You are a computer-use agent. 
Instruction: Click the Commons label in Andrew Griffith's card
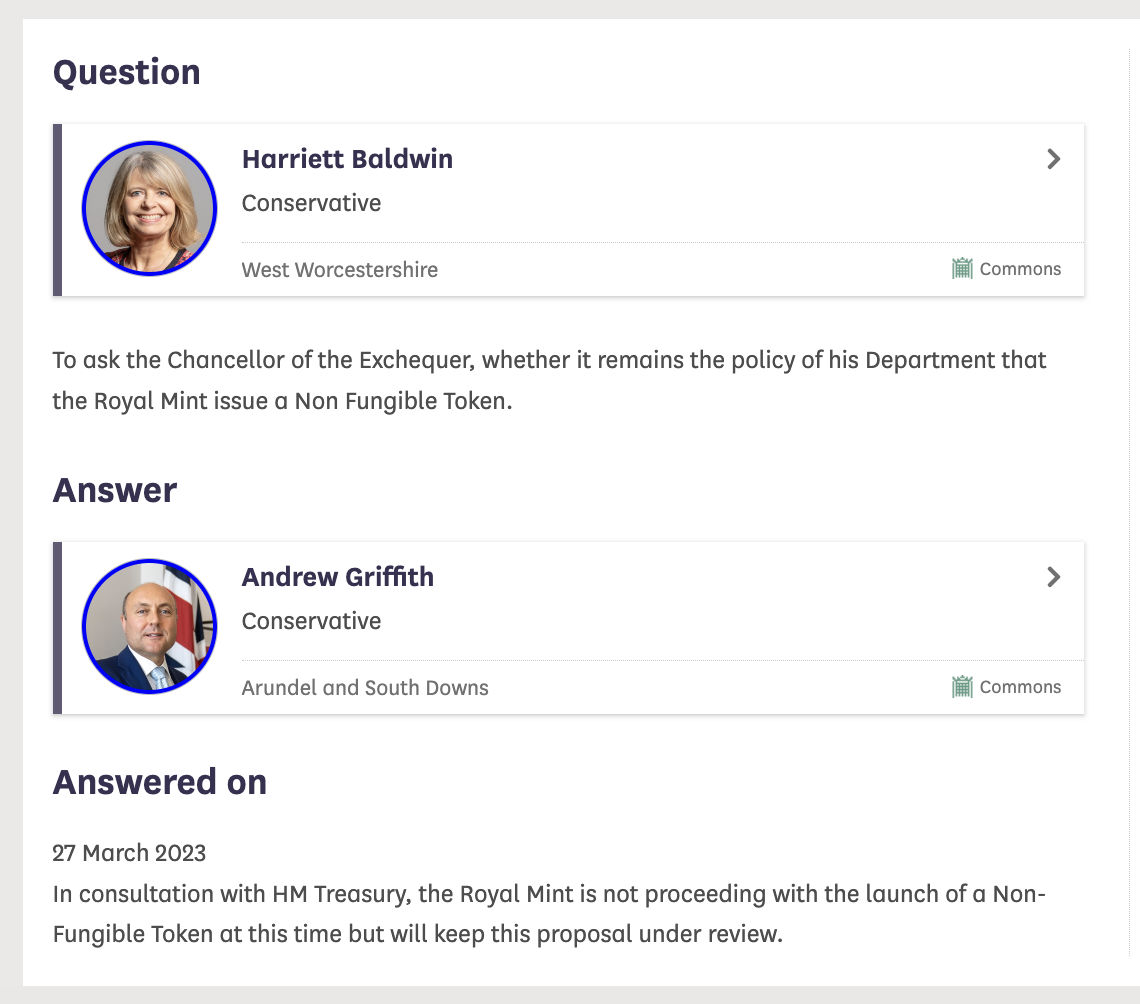point(1020,687)
